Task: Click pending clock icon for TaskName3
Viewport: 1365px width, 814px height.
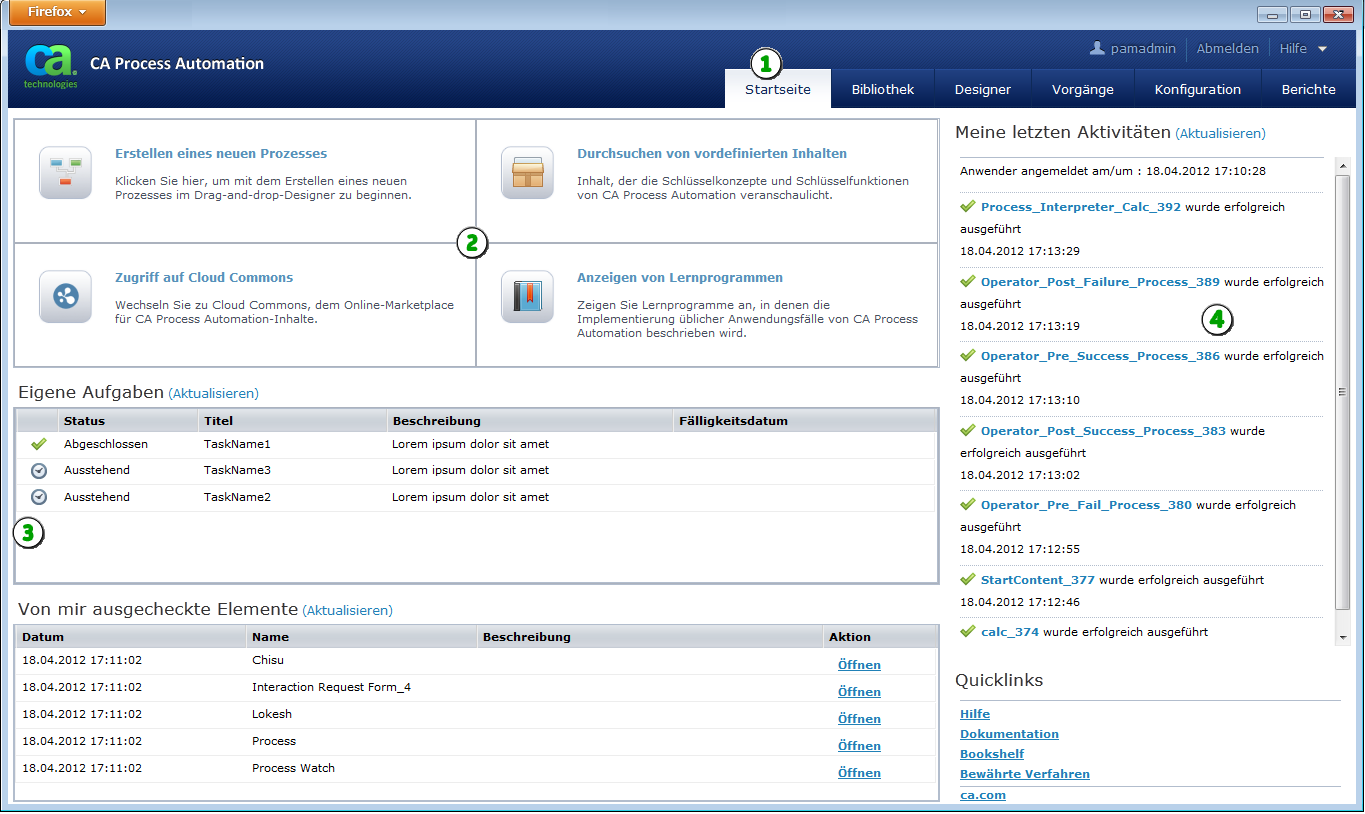Action: click(39, 470)
